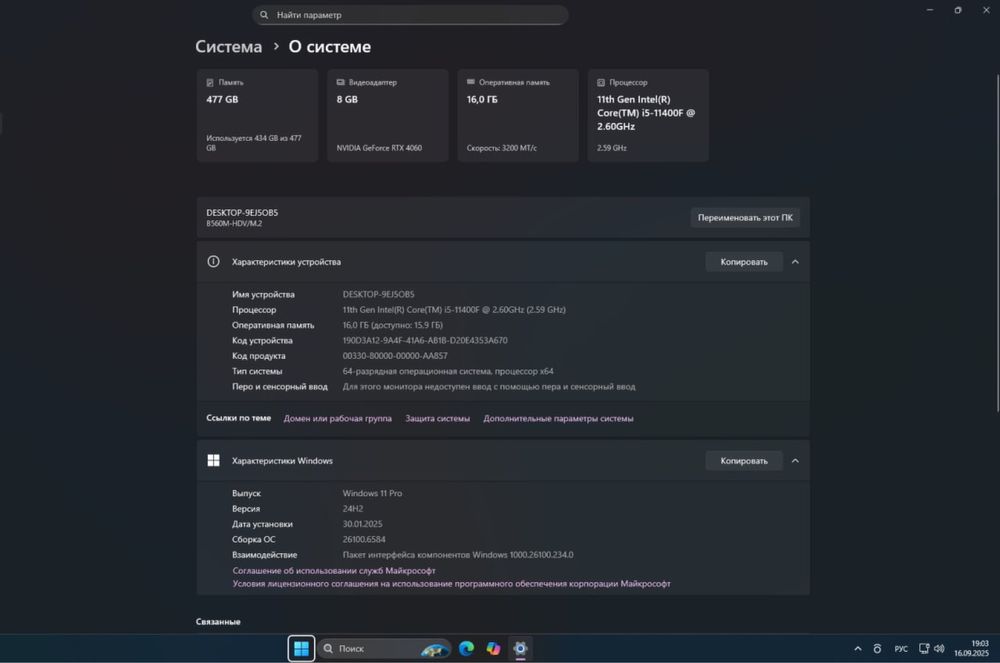Collapse the Характеристики устройства section
1000x663 pixels.
point(795,261)
